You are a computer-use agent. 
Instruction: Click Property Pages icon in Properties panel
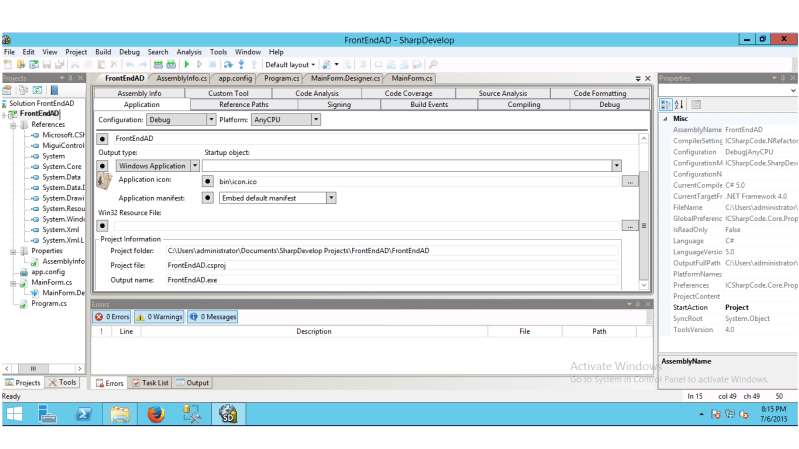(696, 104)
